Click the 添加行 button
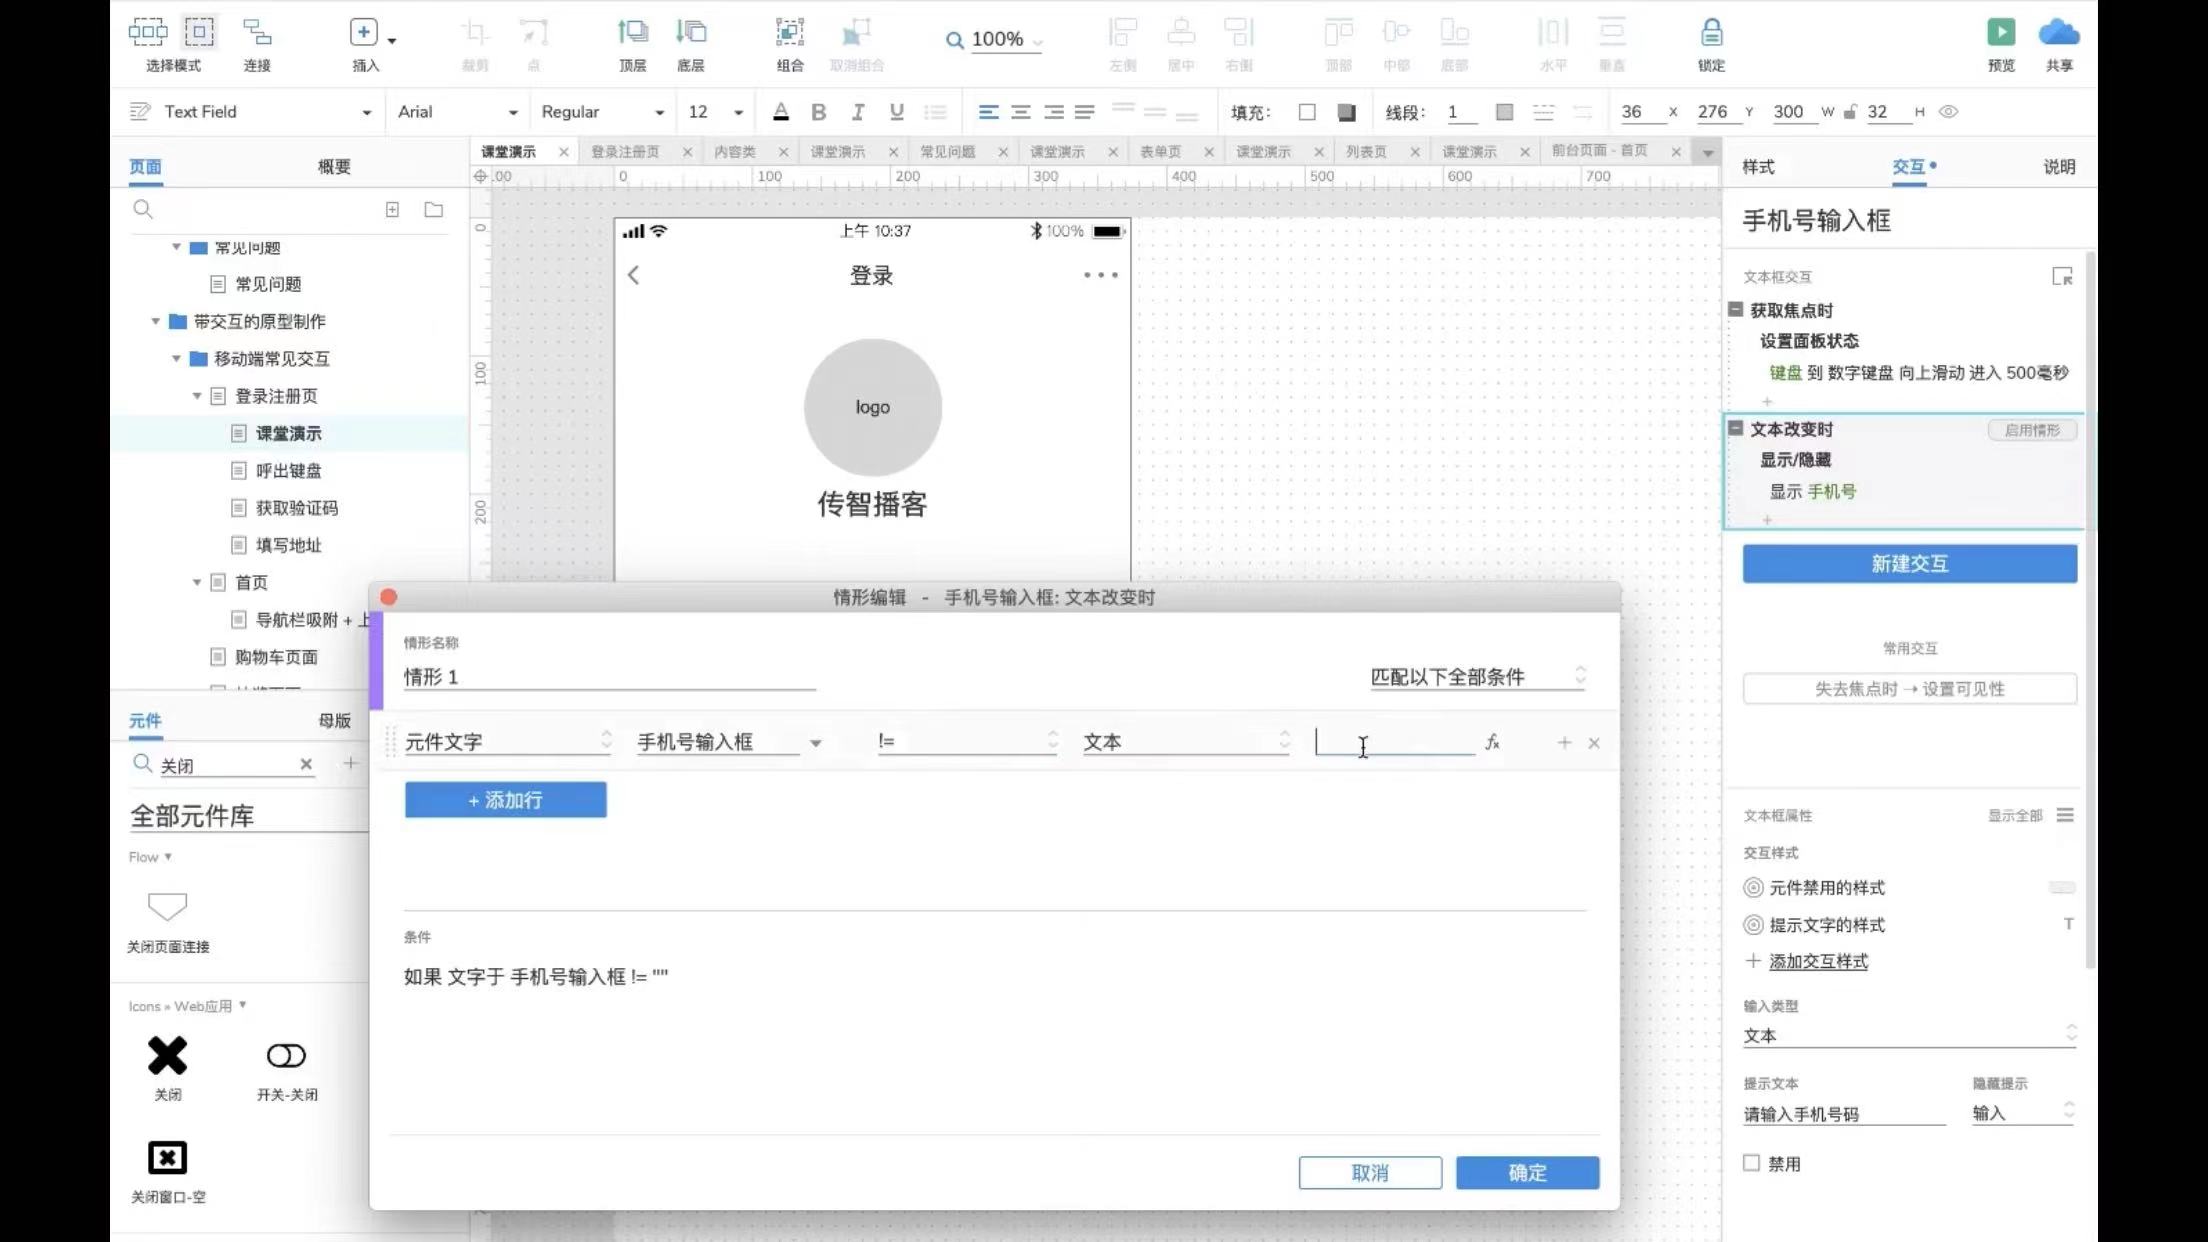 505,800
